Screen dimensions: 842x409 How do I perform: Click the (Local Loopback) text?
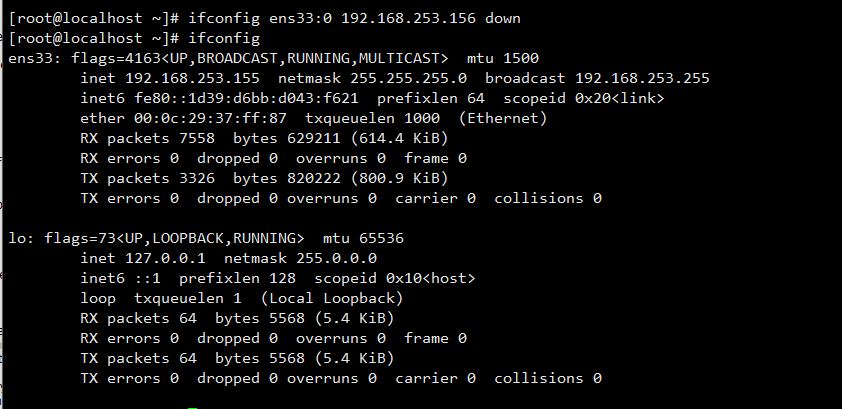[x=341, y=298]
